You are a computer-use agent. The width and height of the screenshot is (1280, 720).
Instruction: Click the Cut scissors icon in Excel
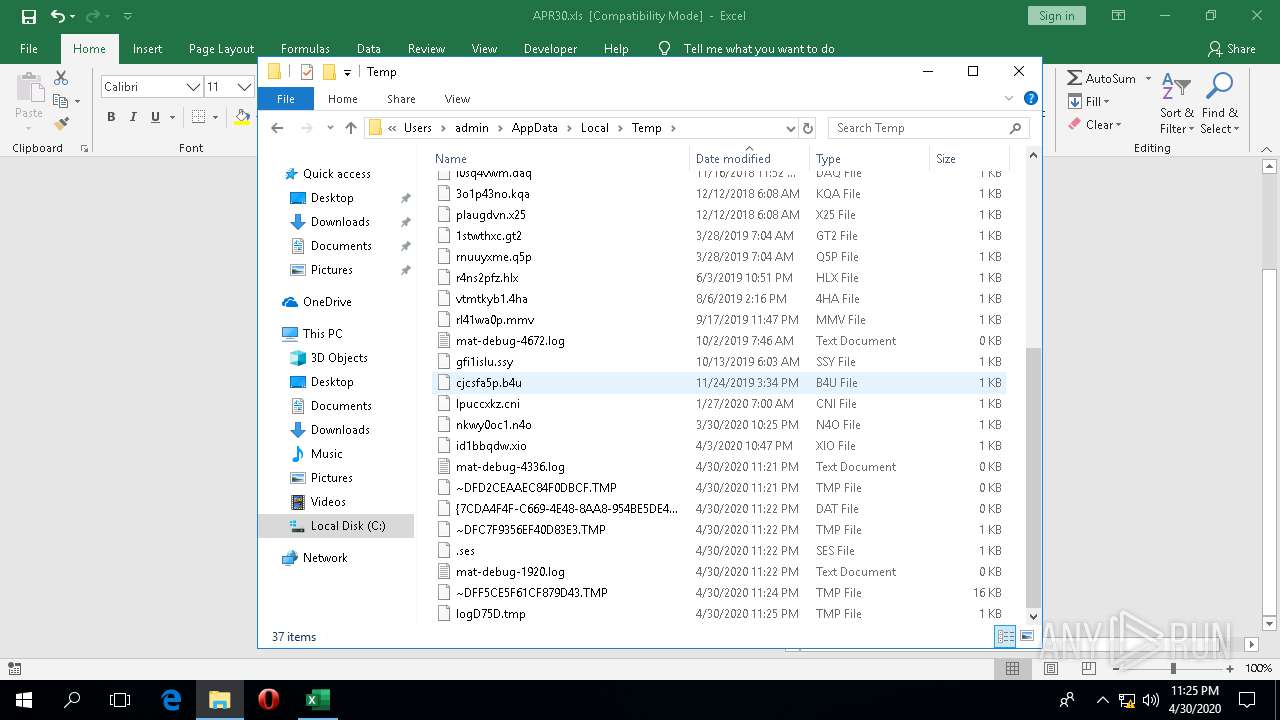pos(61,78)
